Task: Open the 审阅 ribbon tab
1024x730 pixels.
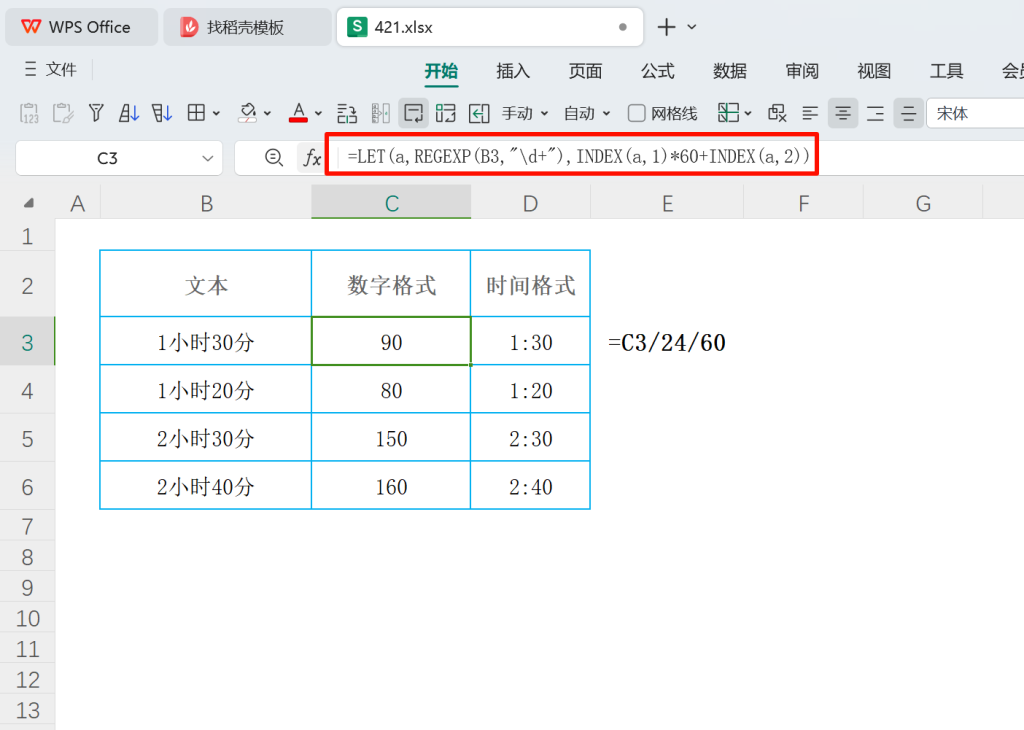Action: point(802,71)
